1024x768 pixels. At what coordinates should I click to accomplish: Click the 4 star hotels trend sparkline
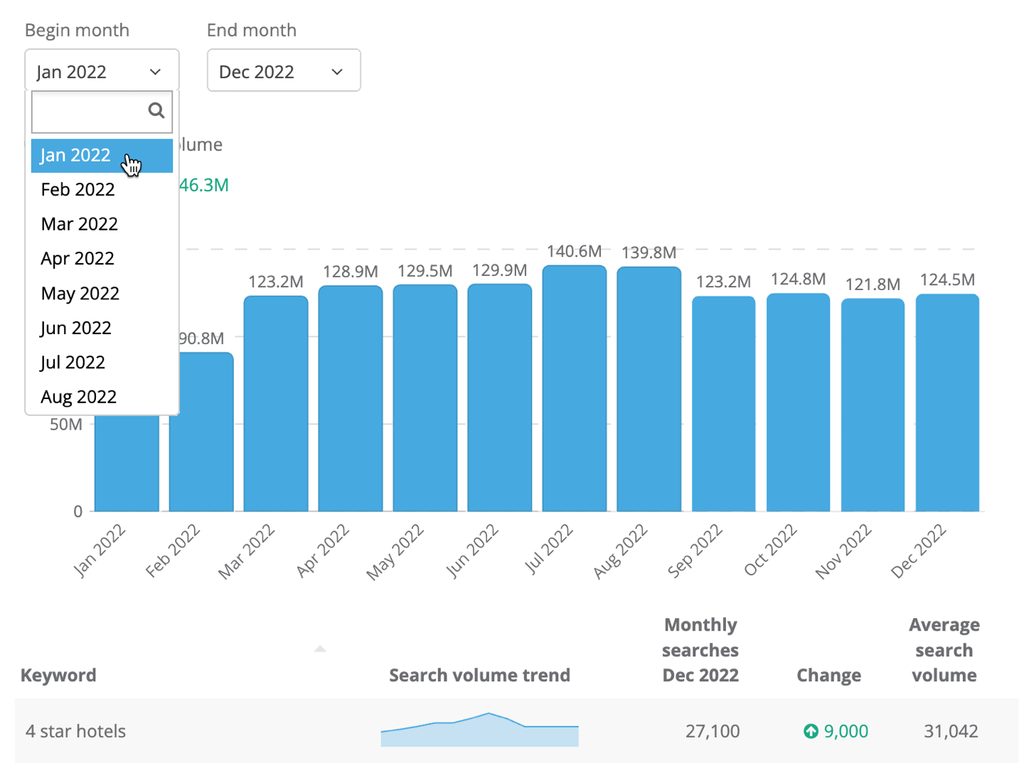pyautogui.click(x=479, y=729)
